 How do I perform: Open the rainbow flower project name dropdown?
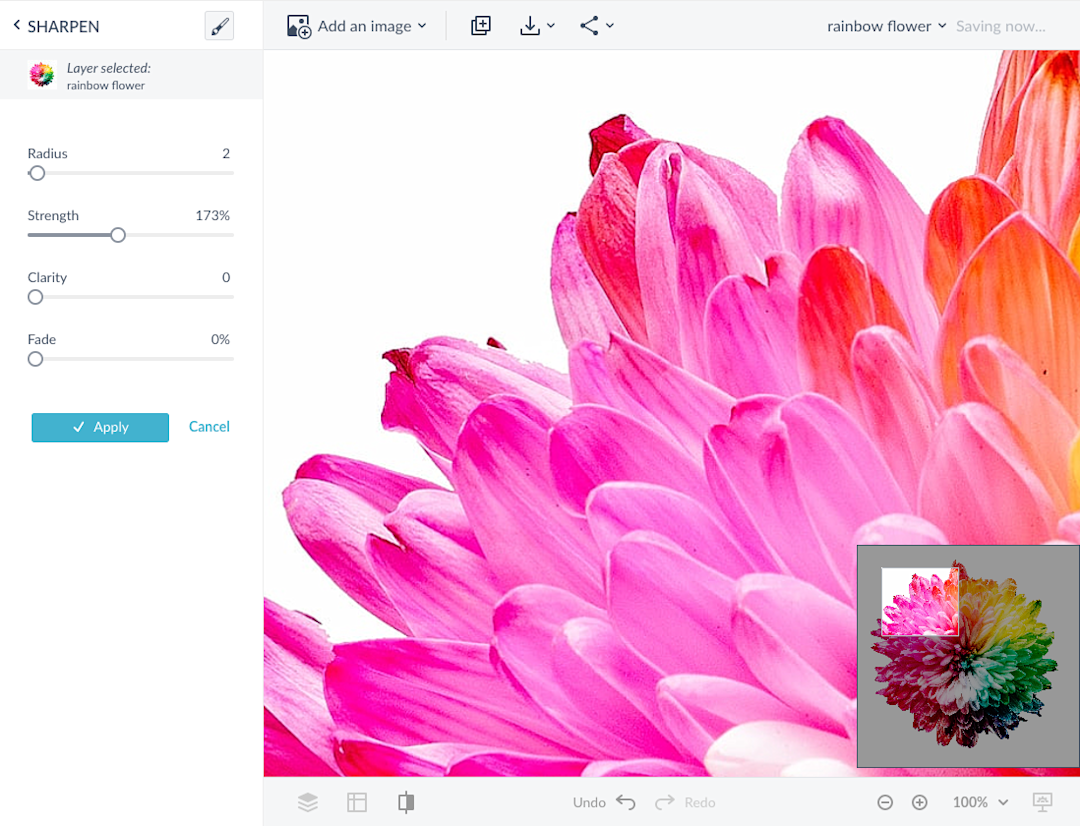[886, 25]
